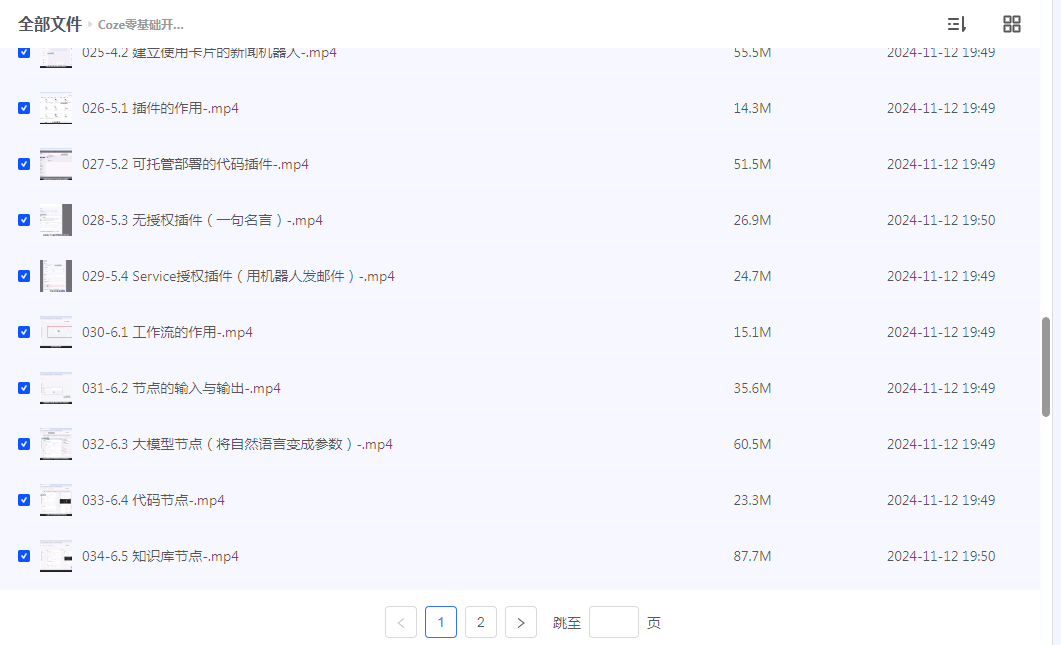The width and height of the screenshot is (1061, 645).
Task: Click the jump-to-page input field
Action: pos(613,622)
